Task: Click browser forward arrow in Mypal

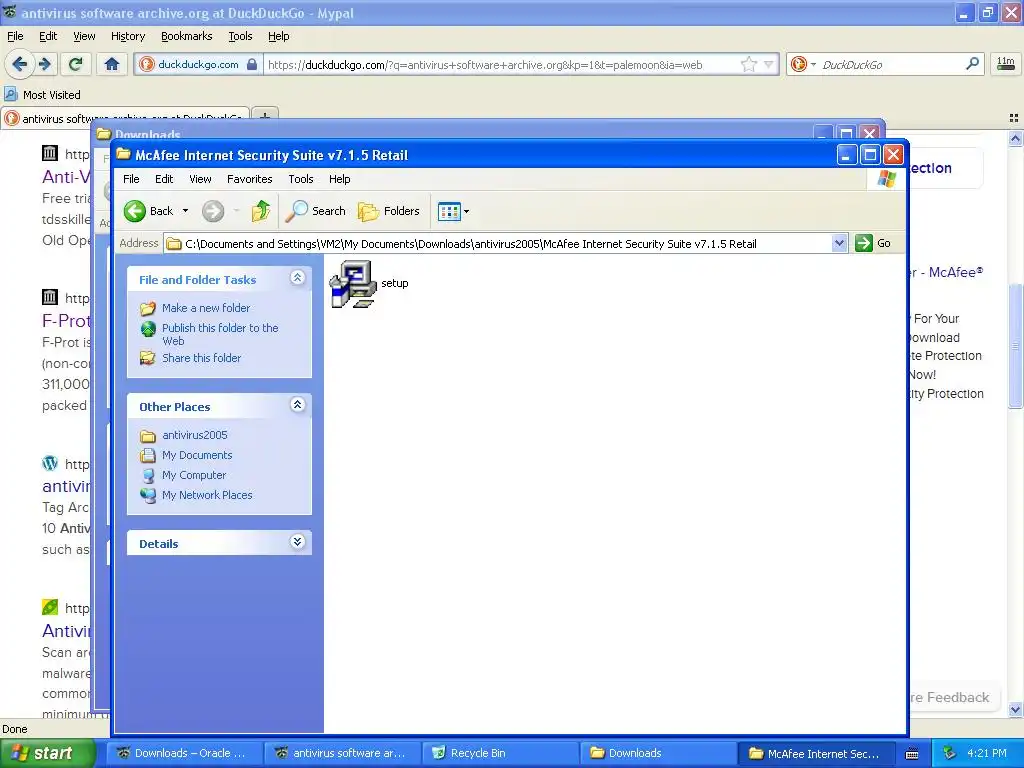Action: pos(45,64)
